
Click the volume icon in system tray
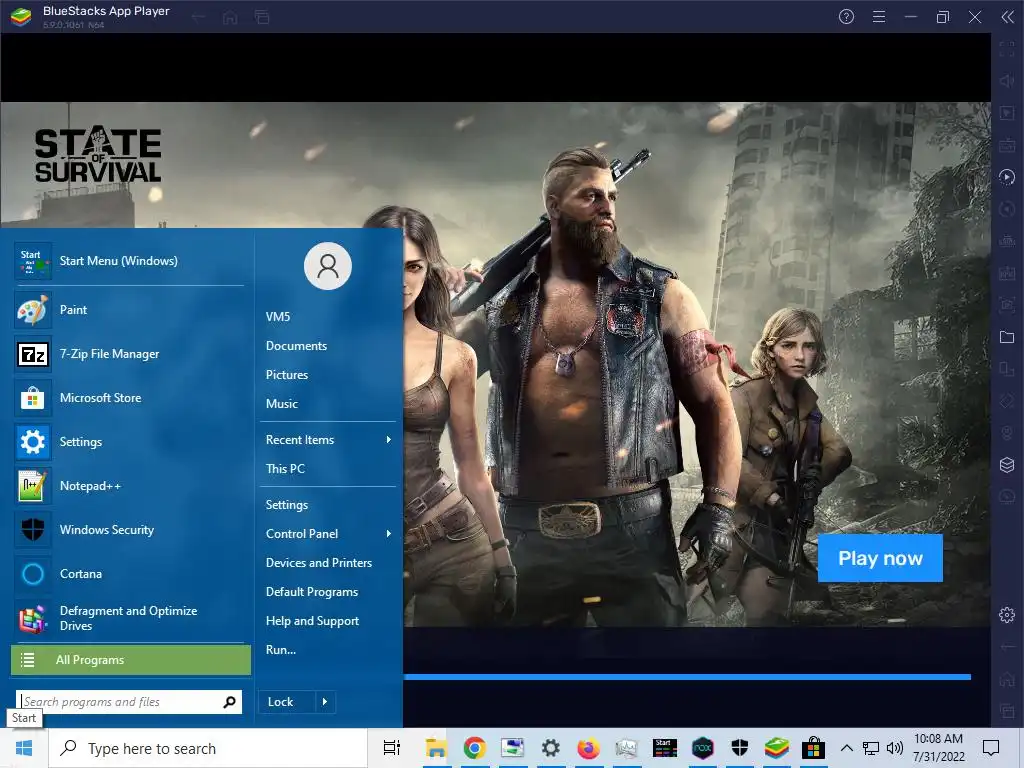[x=895, y=748]
